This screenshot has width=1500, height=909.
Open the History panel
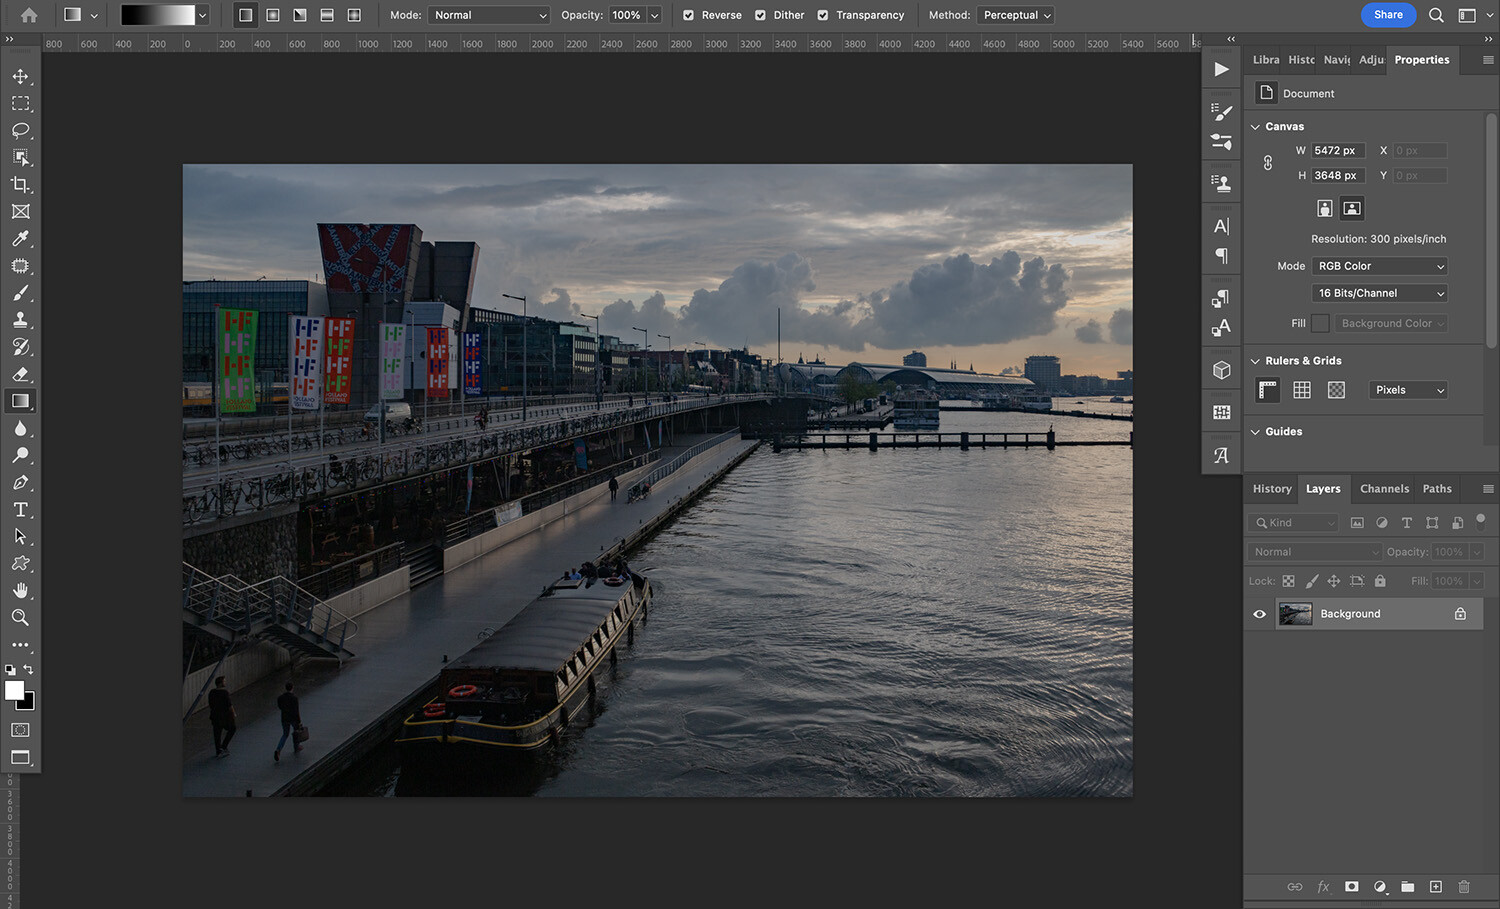coord(1271,489)
